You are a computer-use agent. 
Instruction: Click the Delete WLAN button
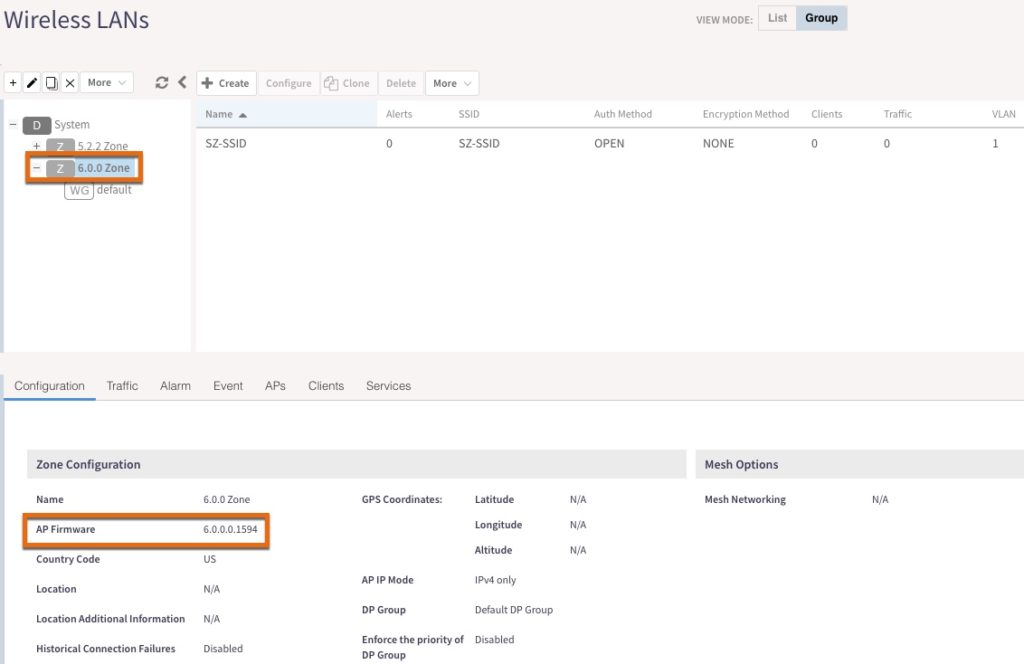(x=401, y=83)
